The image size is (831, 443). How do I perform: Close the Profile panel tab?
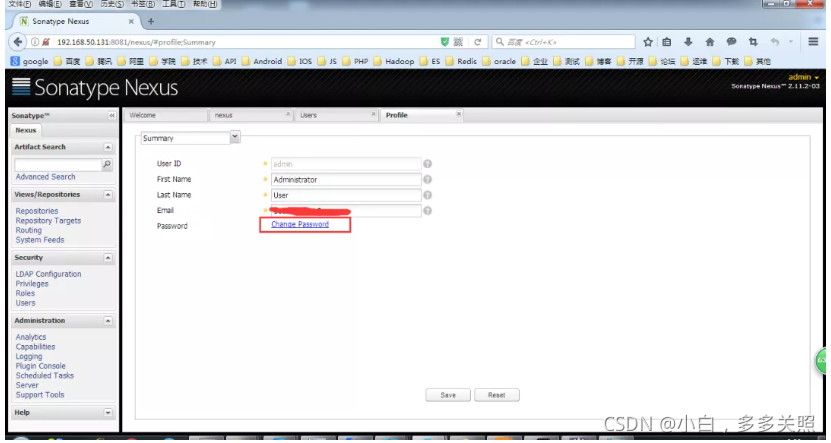click(458, 114)
